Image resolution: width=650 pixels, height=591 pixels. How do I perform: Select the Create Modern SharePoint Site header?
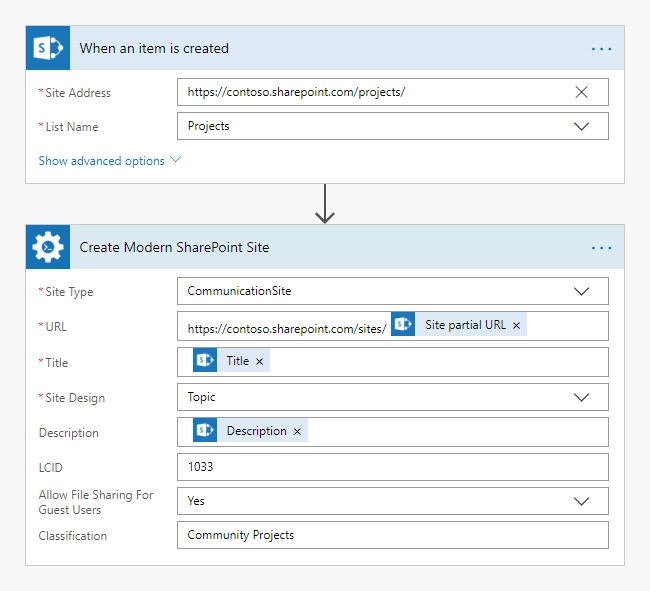325,247
